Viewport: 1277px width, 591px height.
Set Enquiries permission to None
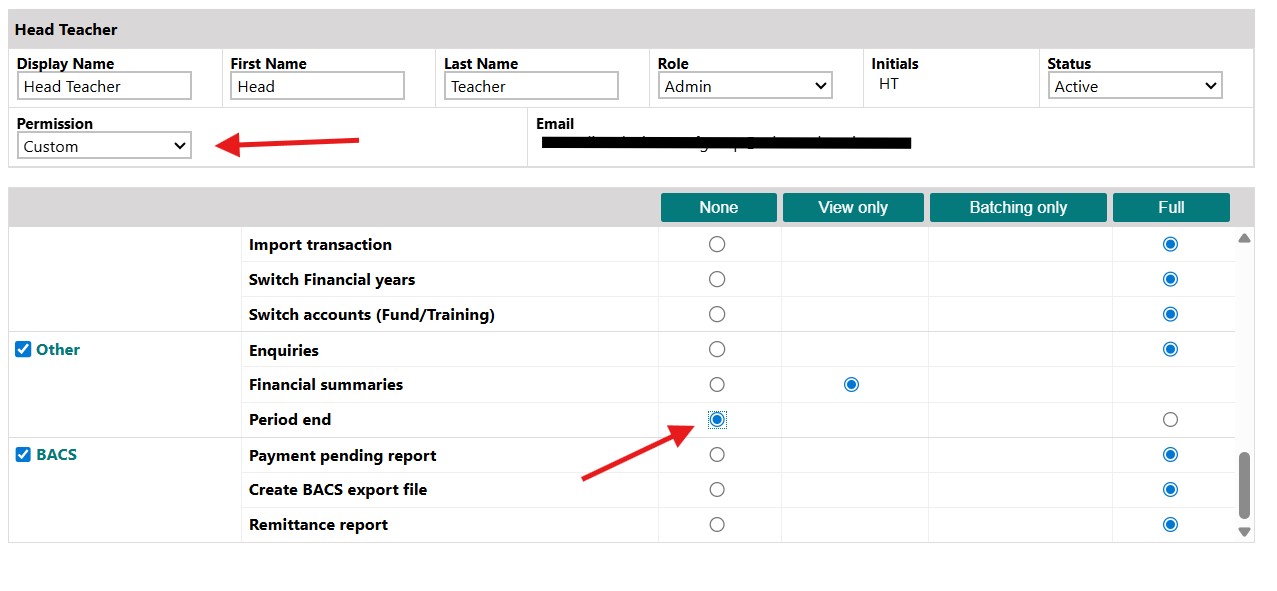[716, 349]
